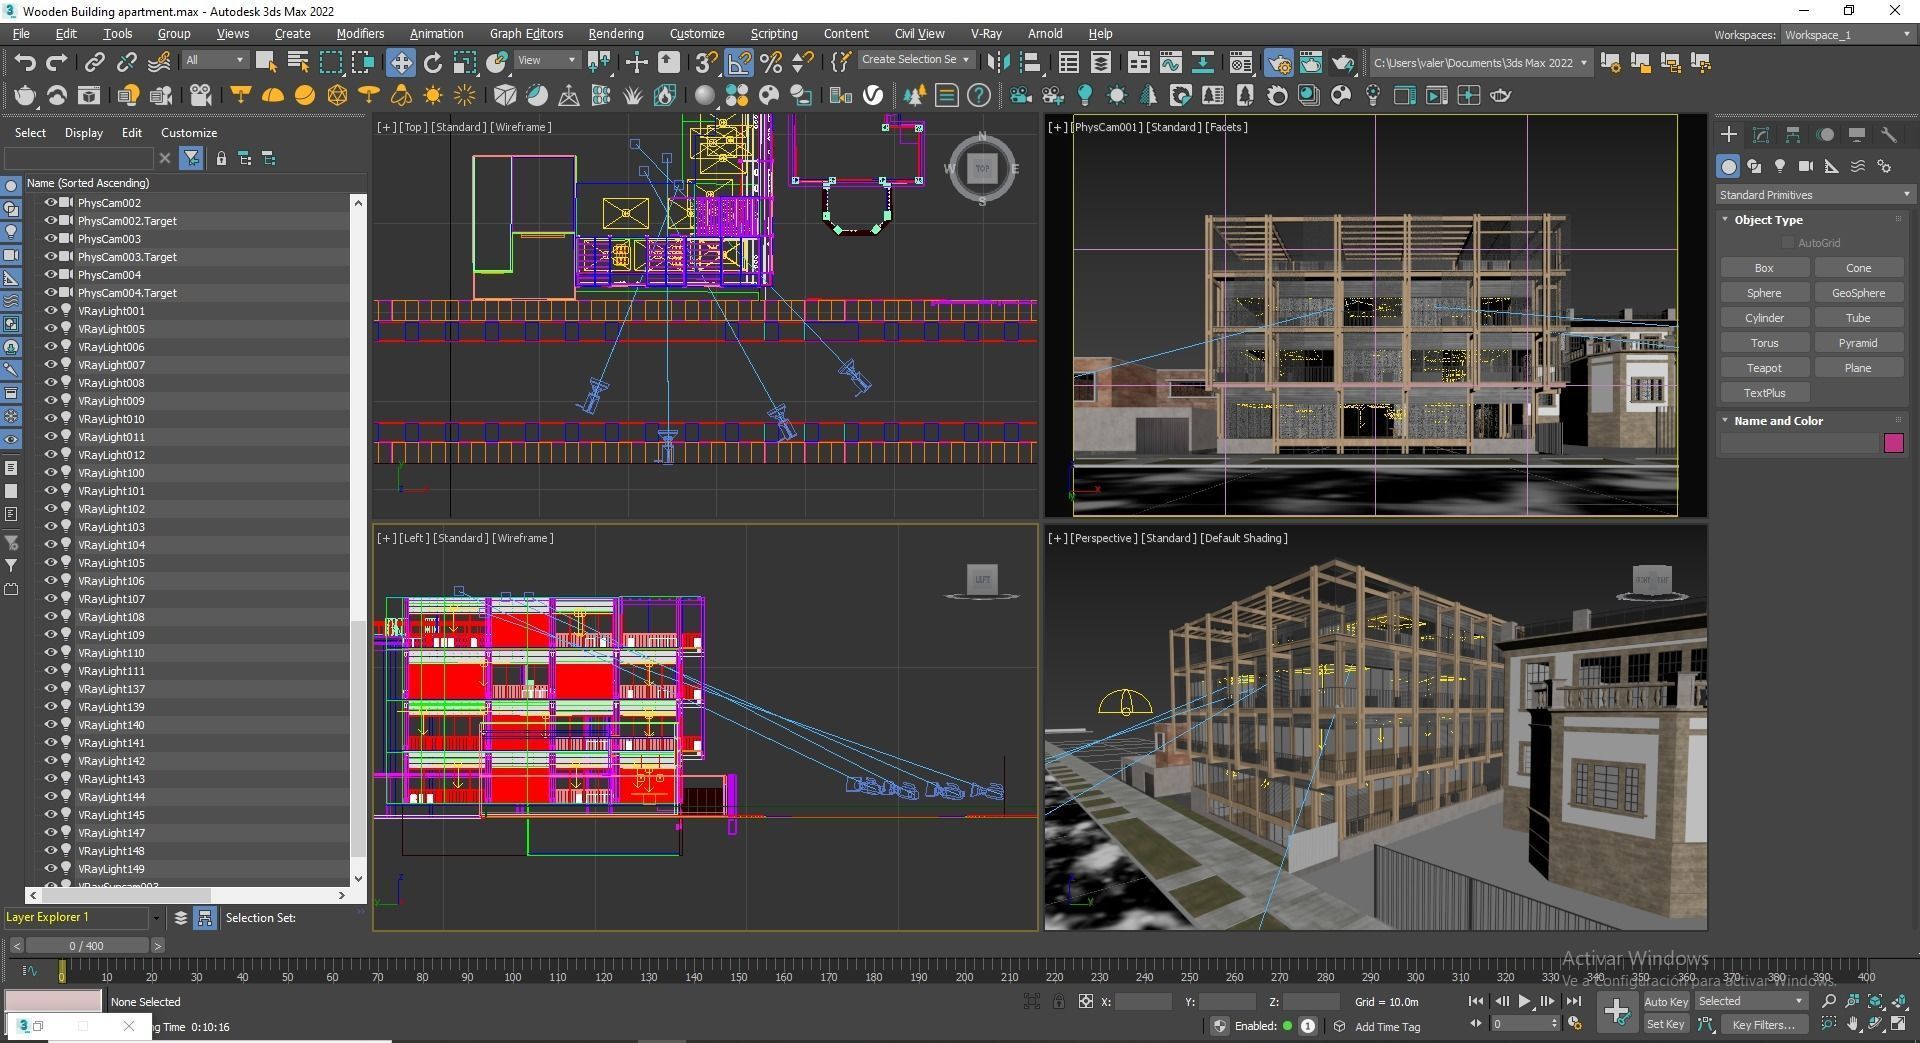Select the Cameras category icon

pos(1806,166)
